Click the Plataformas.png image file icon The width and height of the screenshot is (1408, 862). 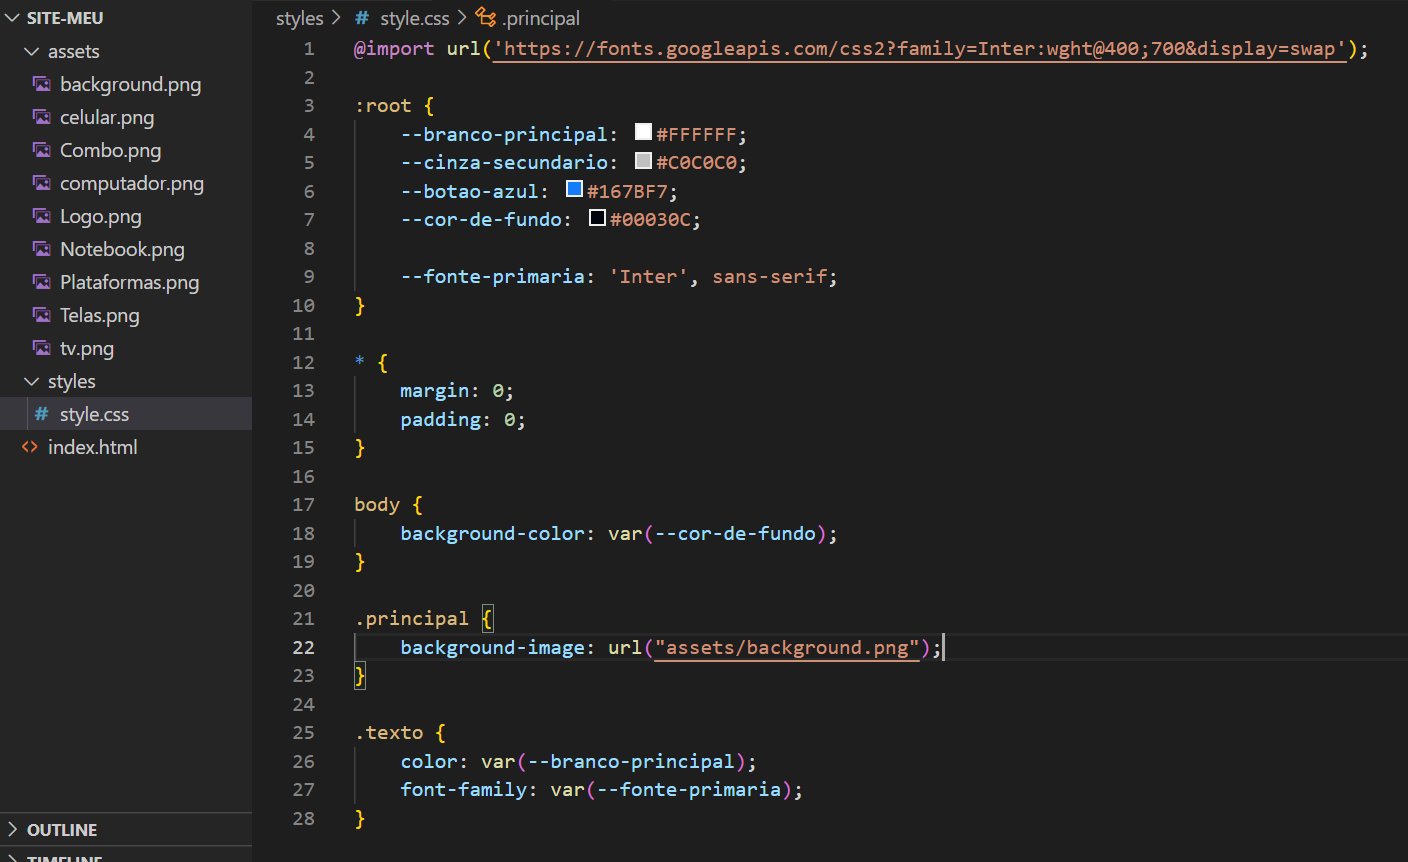[42, 282]
